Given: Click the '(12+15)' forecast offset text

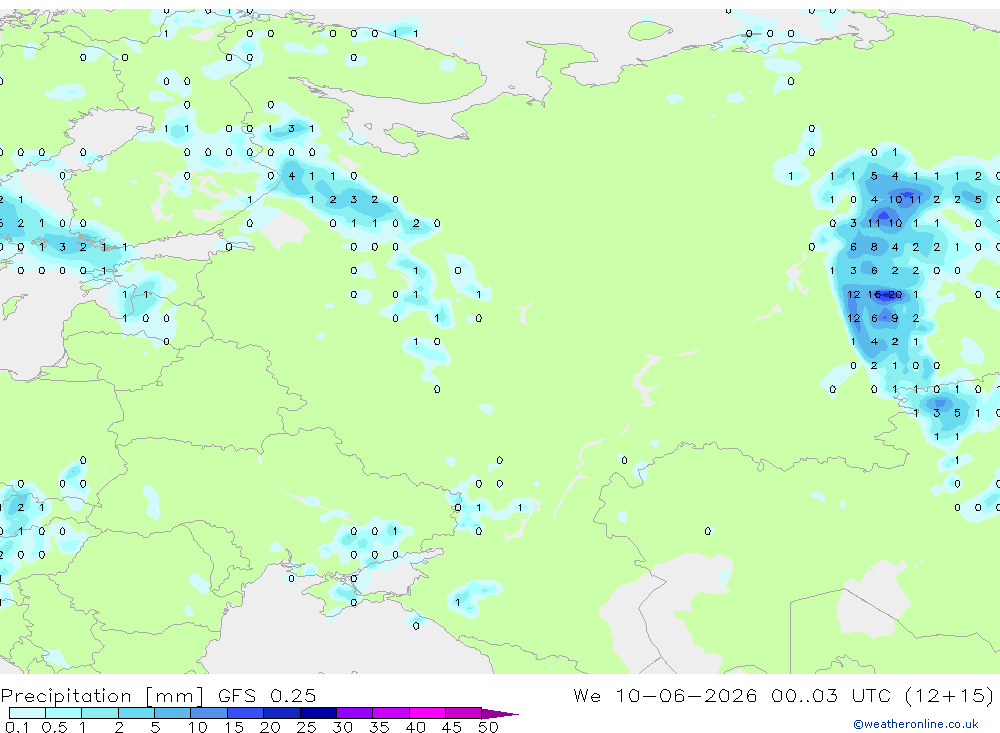Looking at the screenshot, I should coord(949,696).
